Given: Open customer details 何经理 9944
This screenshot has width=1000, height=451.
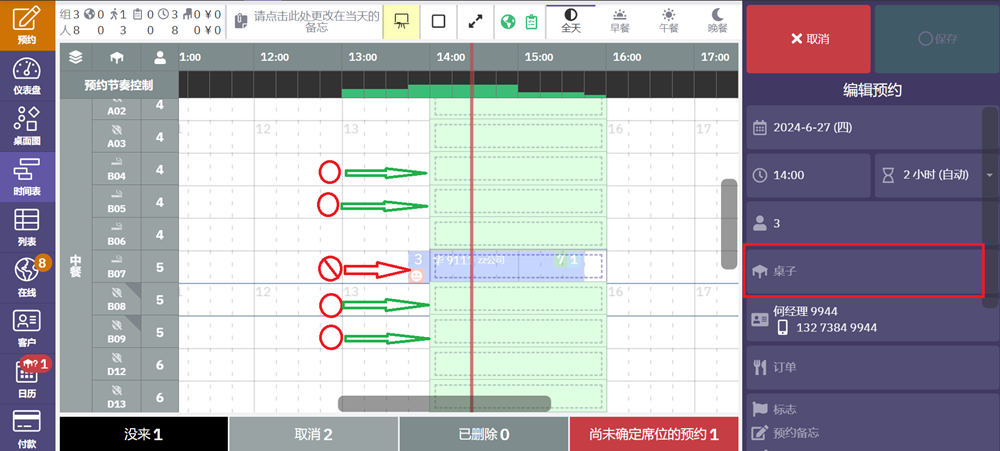Looking at the screenshot, I should coord(805,311).
